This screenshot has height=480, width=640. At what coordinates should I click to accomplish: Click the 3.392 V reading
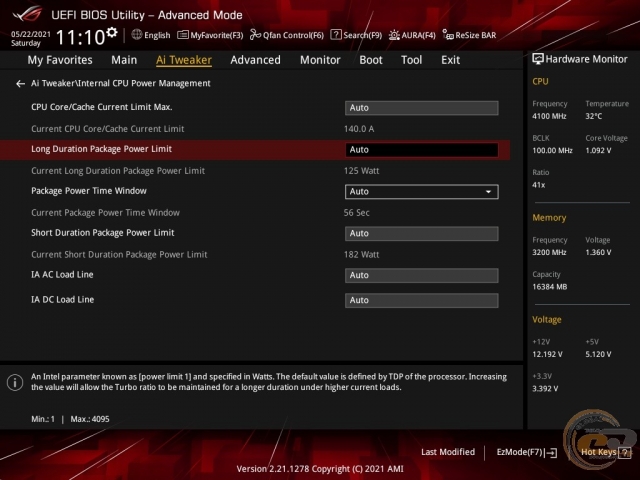coord(545,389)
